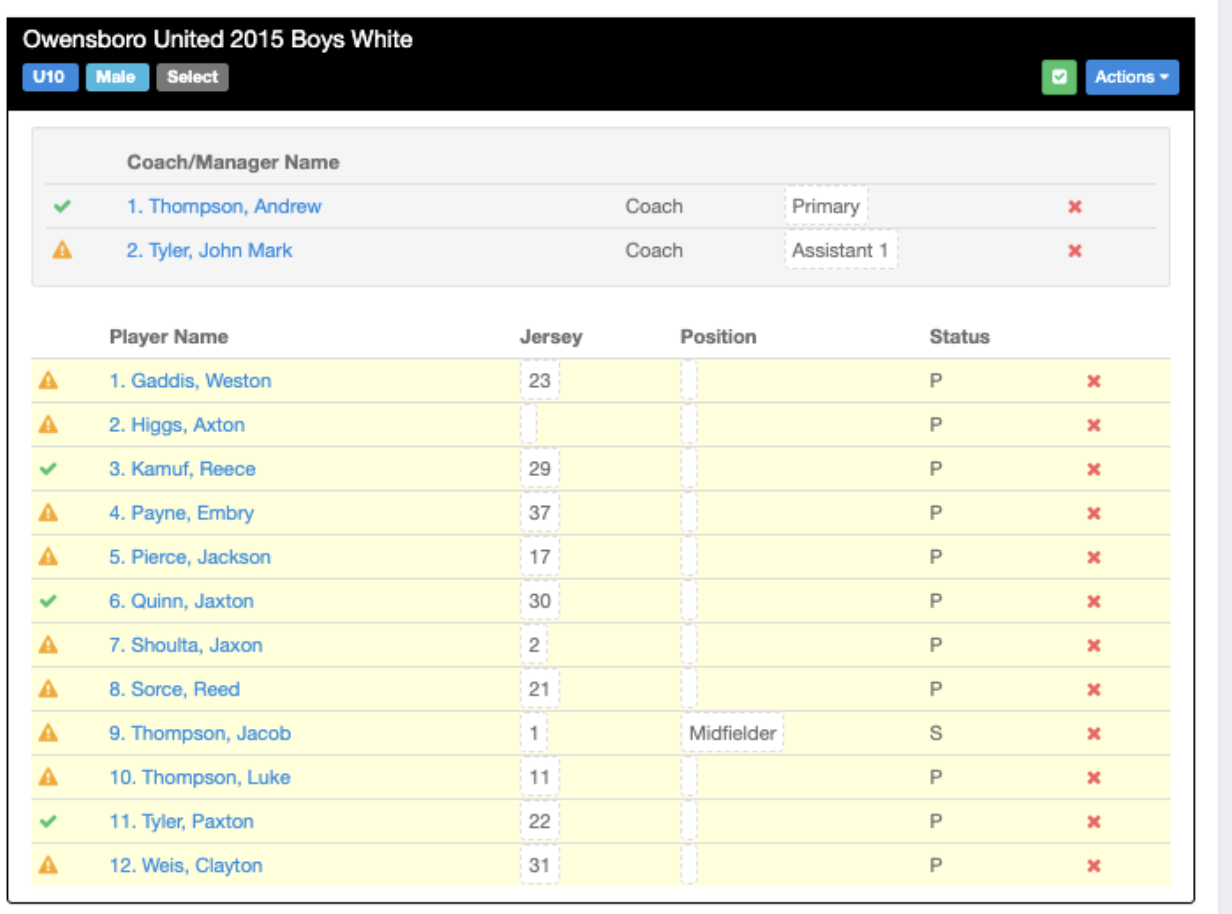Edit jersey number 17 for Pierce, Jackson

(x=540, y=557)
